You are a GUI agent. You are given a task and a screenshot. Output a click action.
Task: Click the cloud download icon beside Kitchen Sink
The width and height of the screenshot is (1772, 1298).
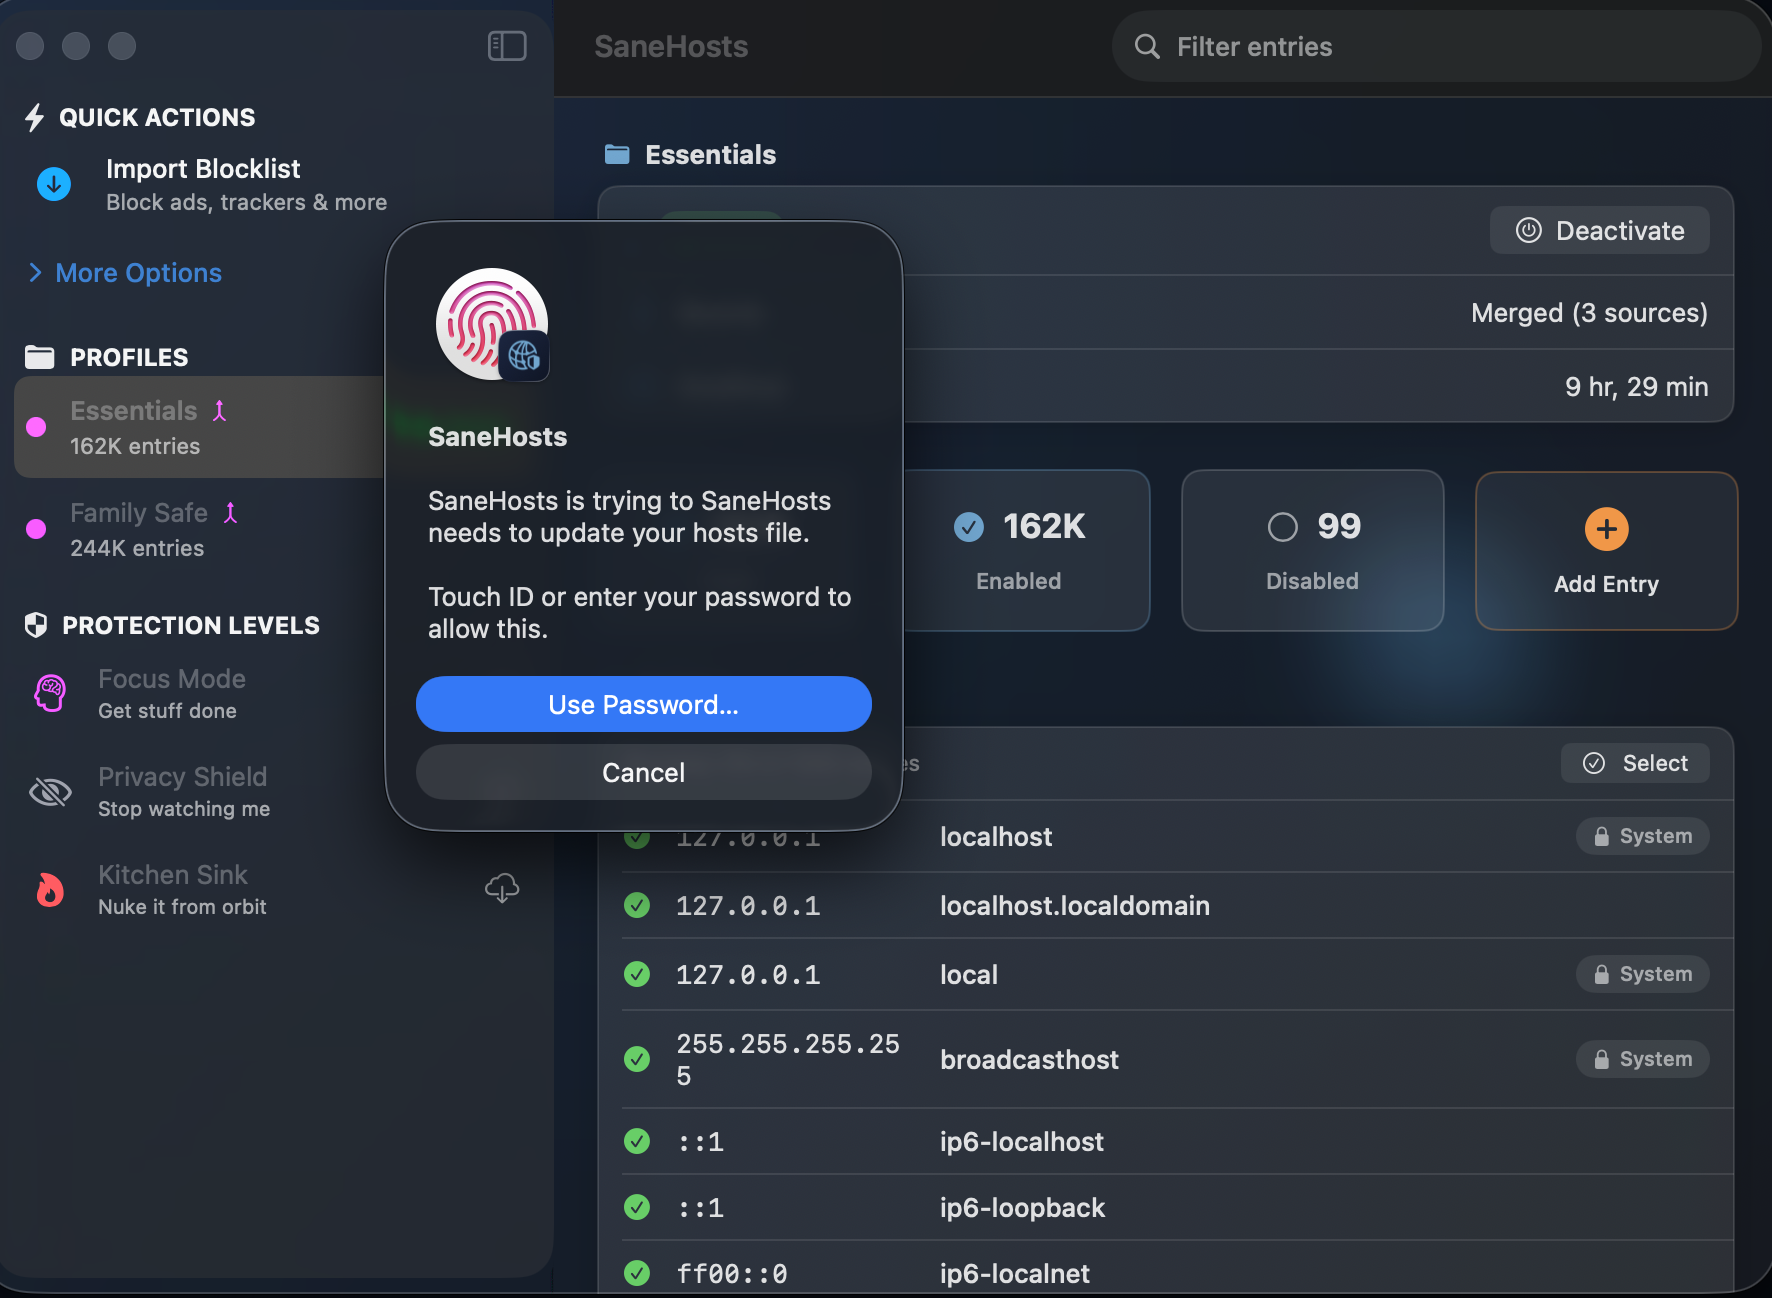click(x=503, y=888)
